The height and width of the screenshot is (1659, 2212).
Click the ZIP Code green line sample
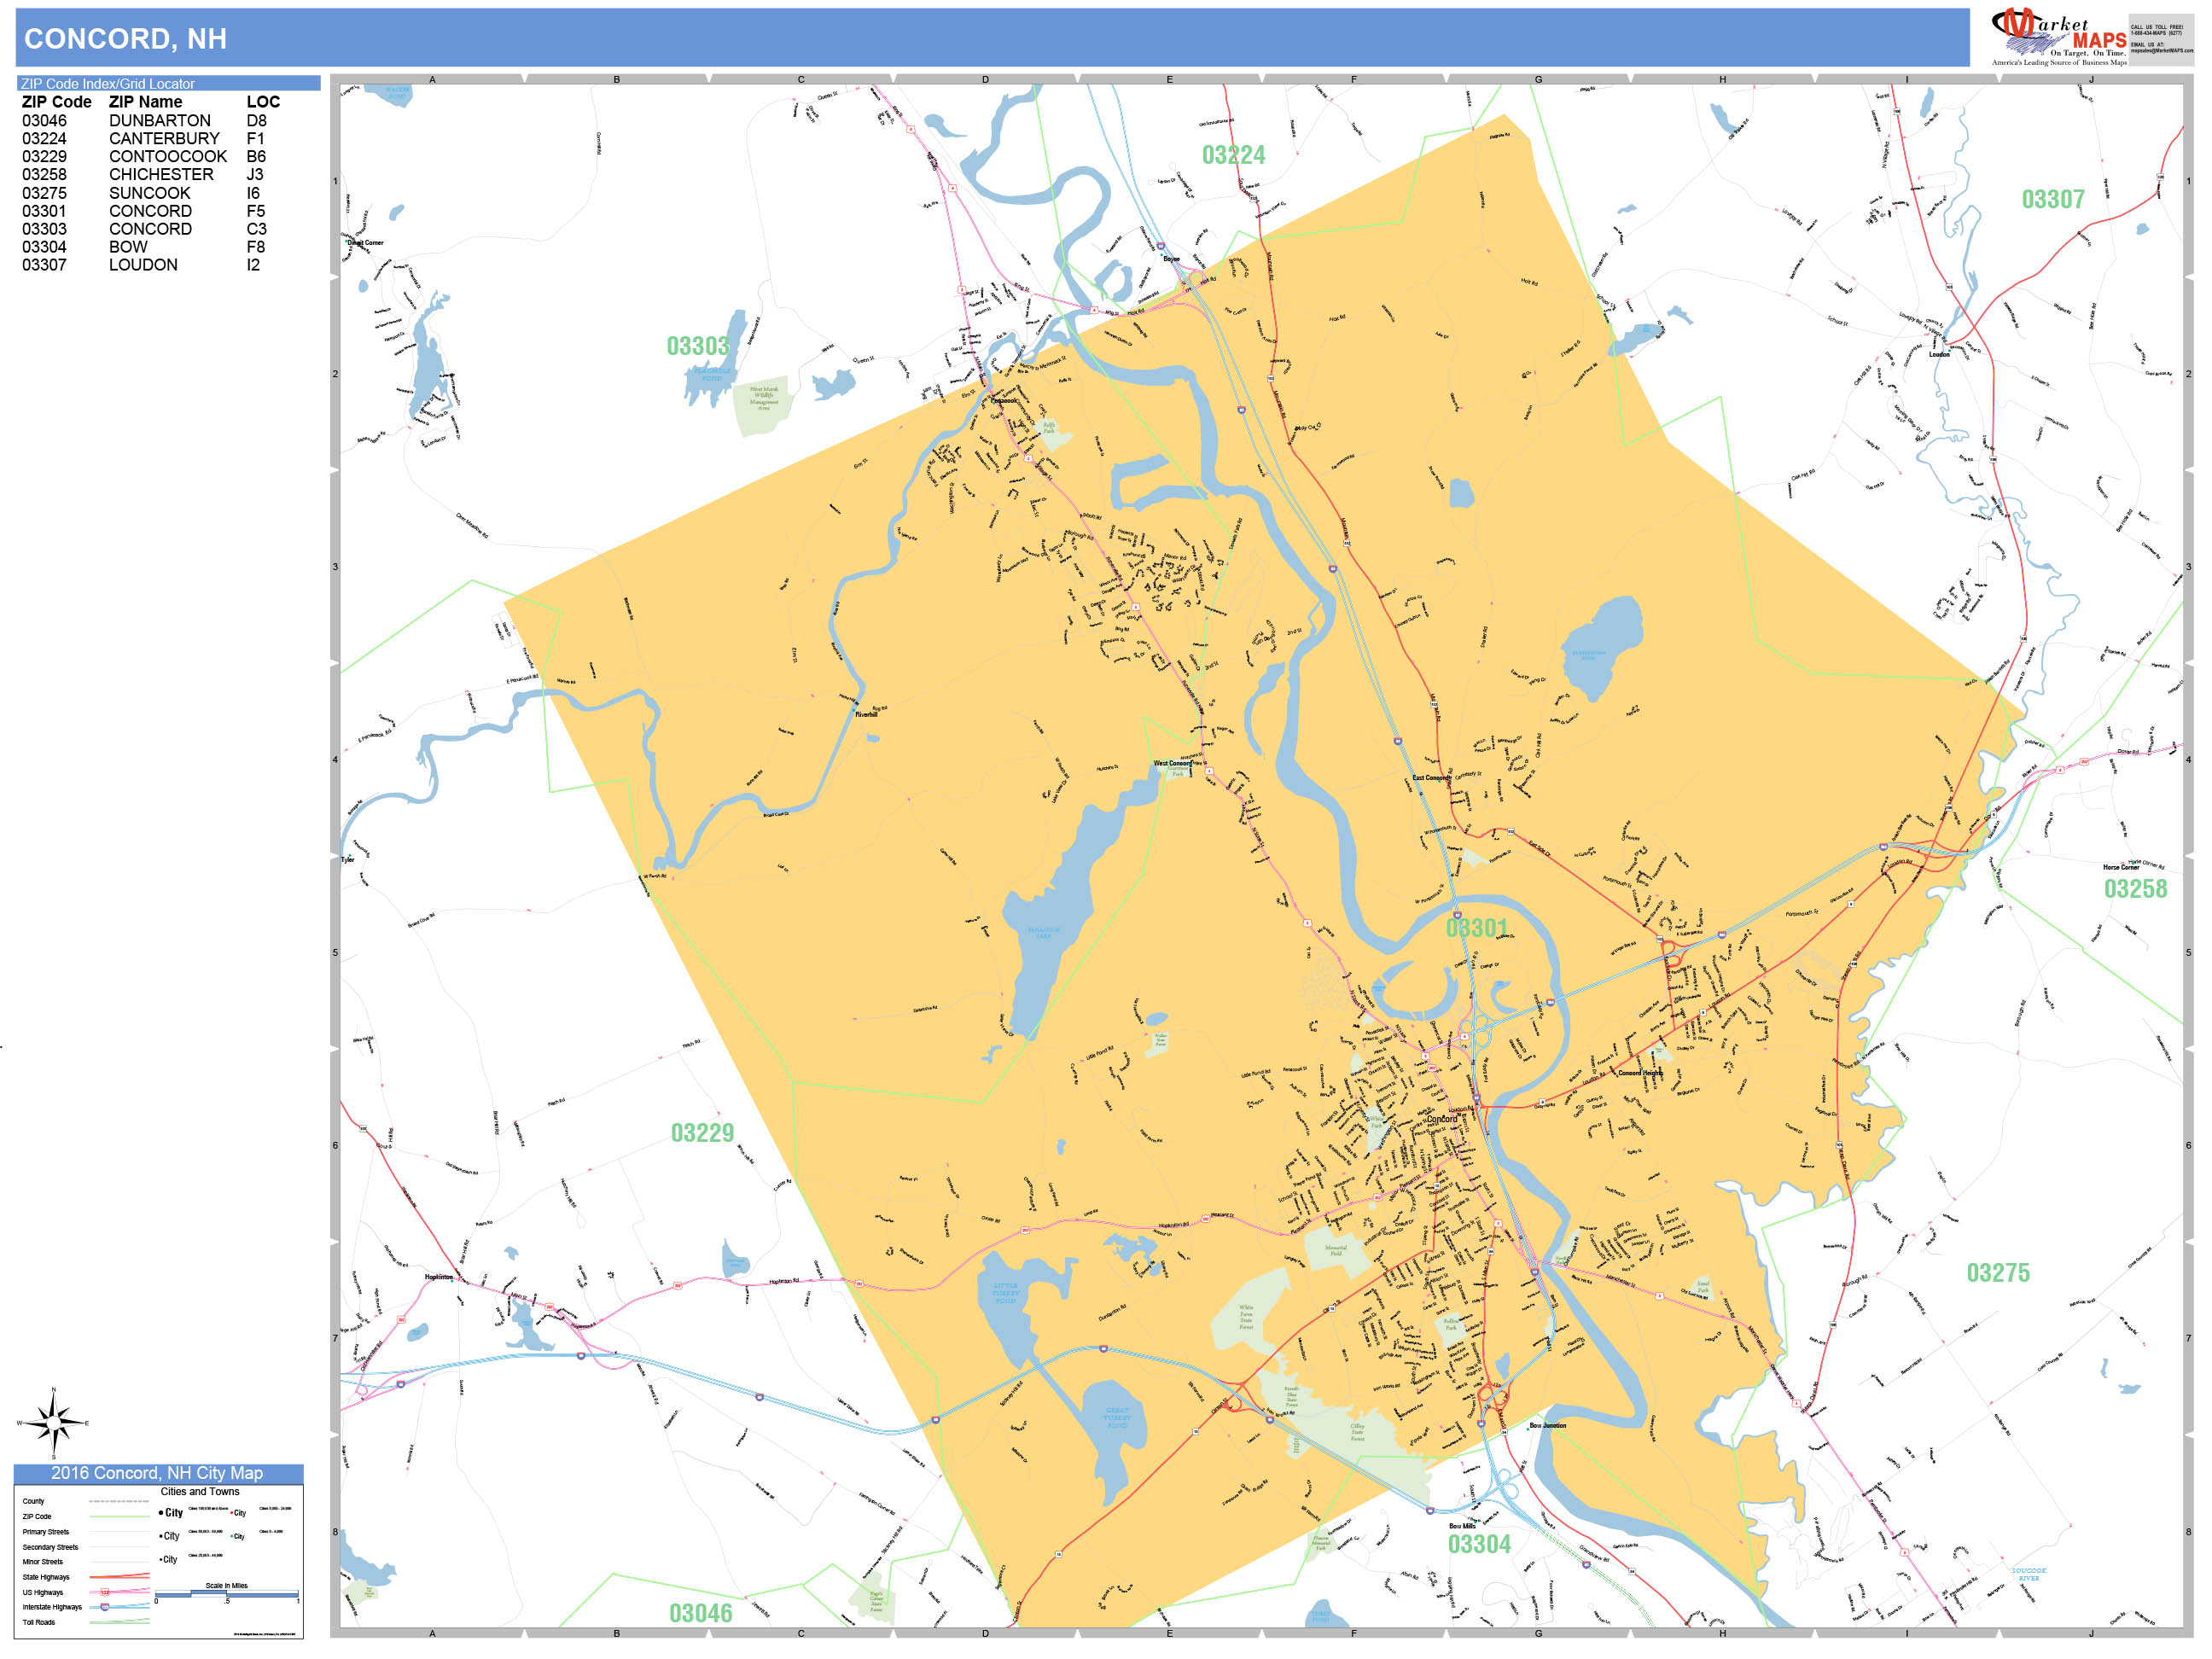click(x=119, y=1517)
